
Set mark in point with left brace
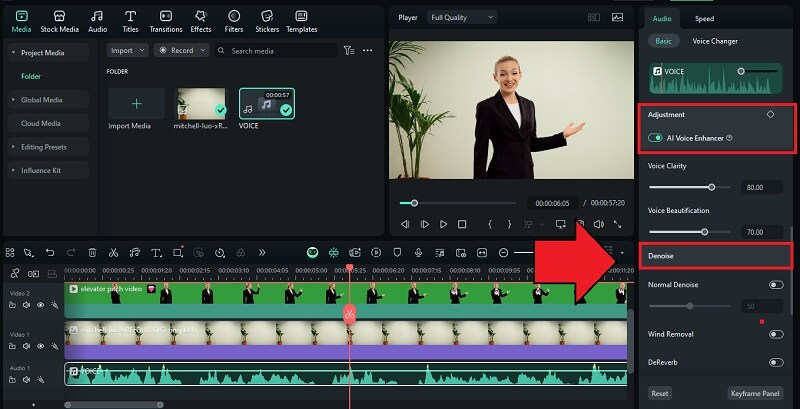490,224
